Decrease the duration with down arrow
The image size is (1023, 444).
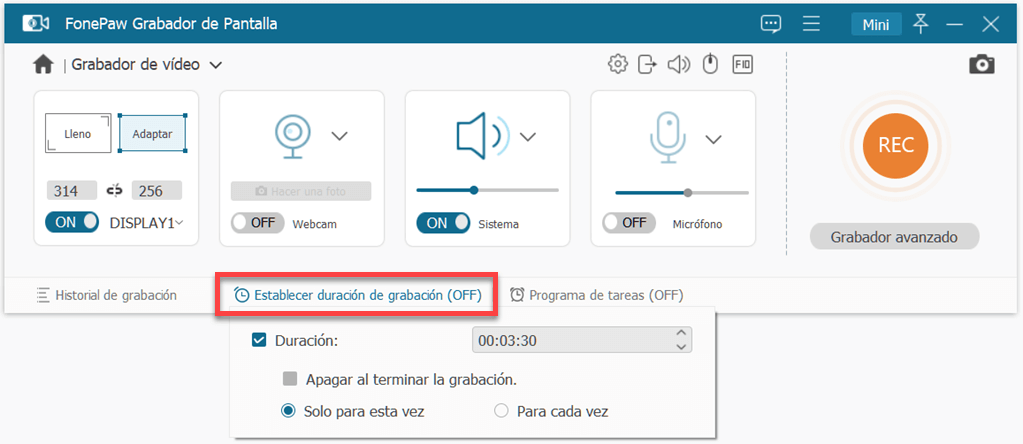pos(682,346)
